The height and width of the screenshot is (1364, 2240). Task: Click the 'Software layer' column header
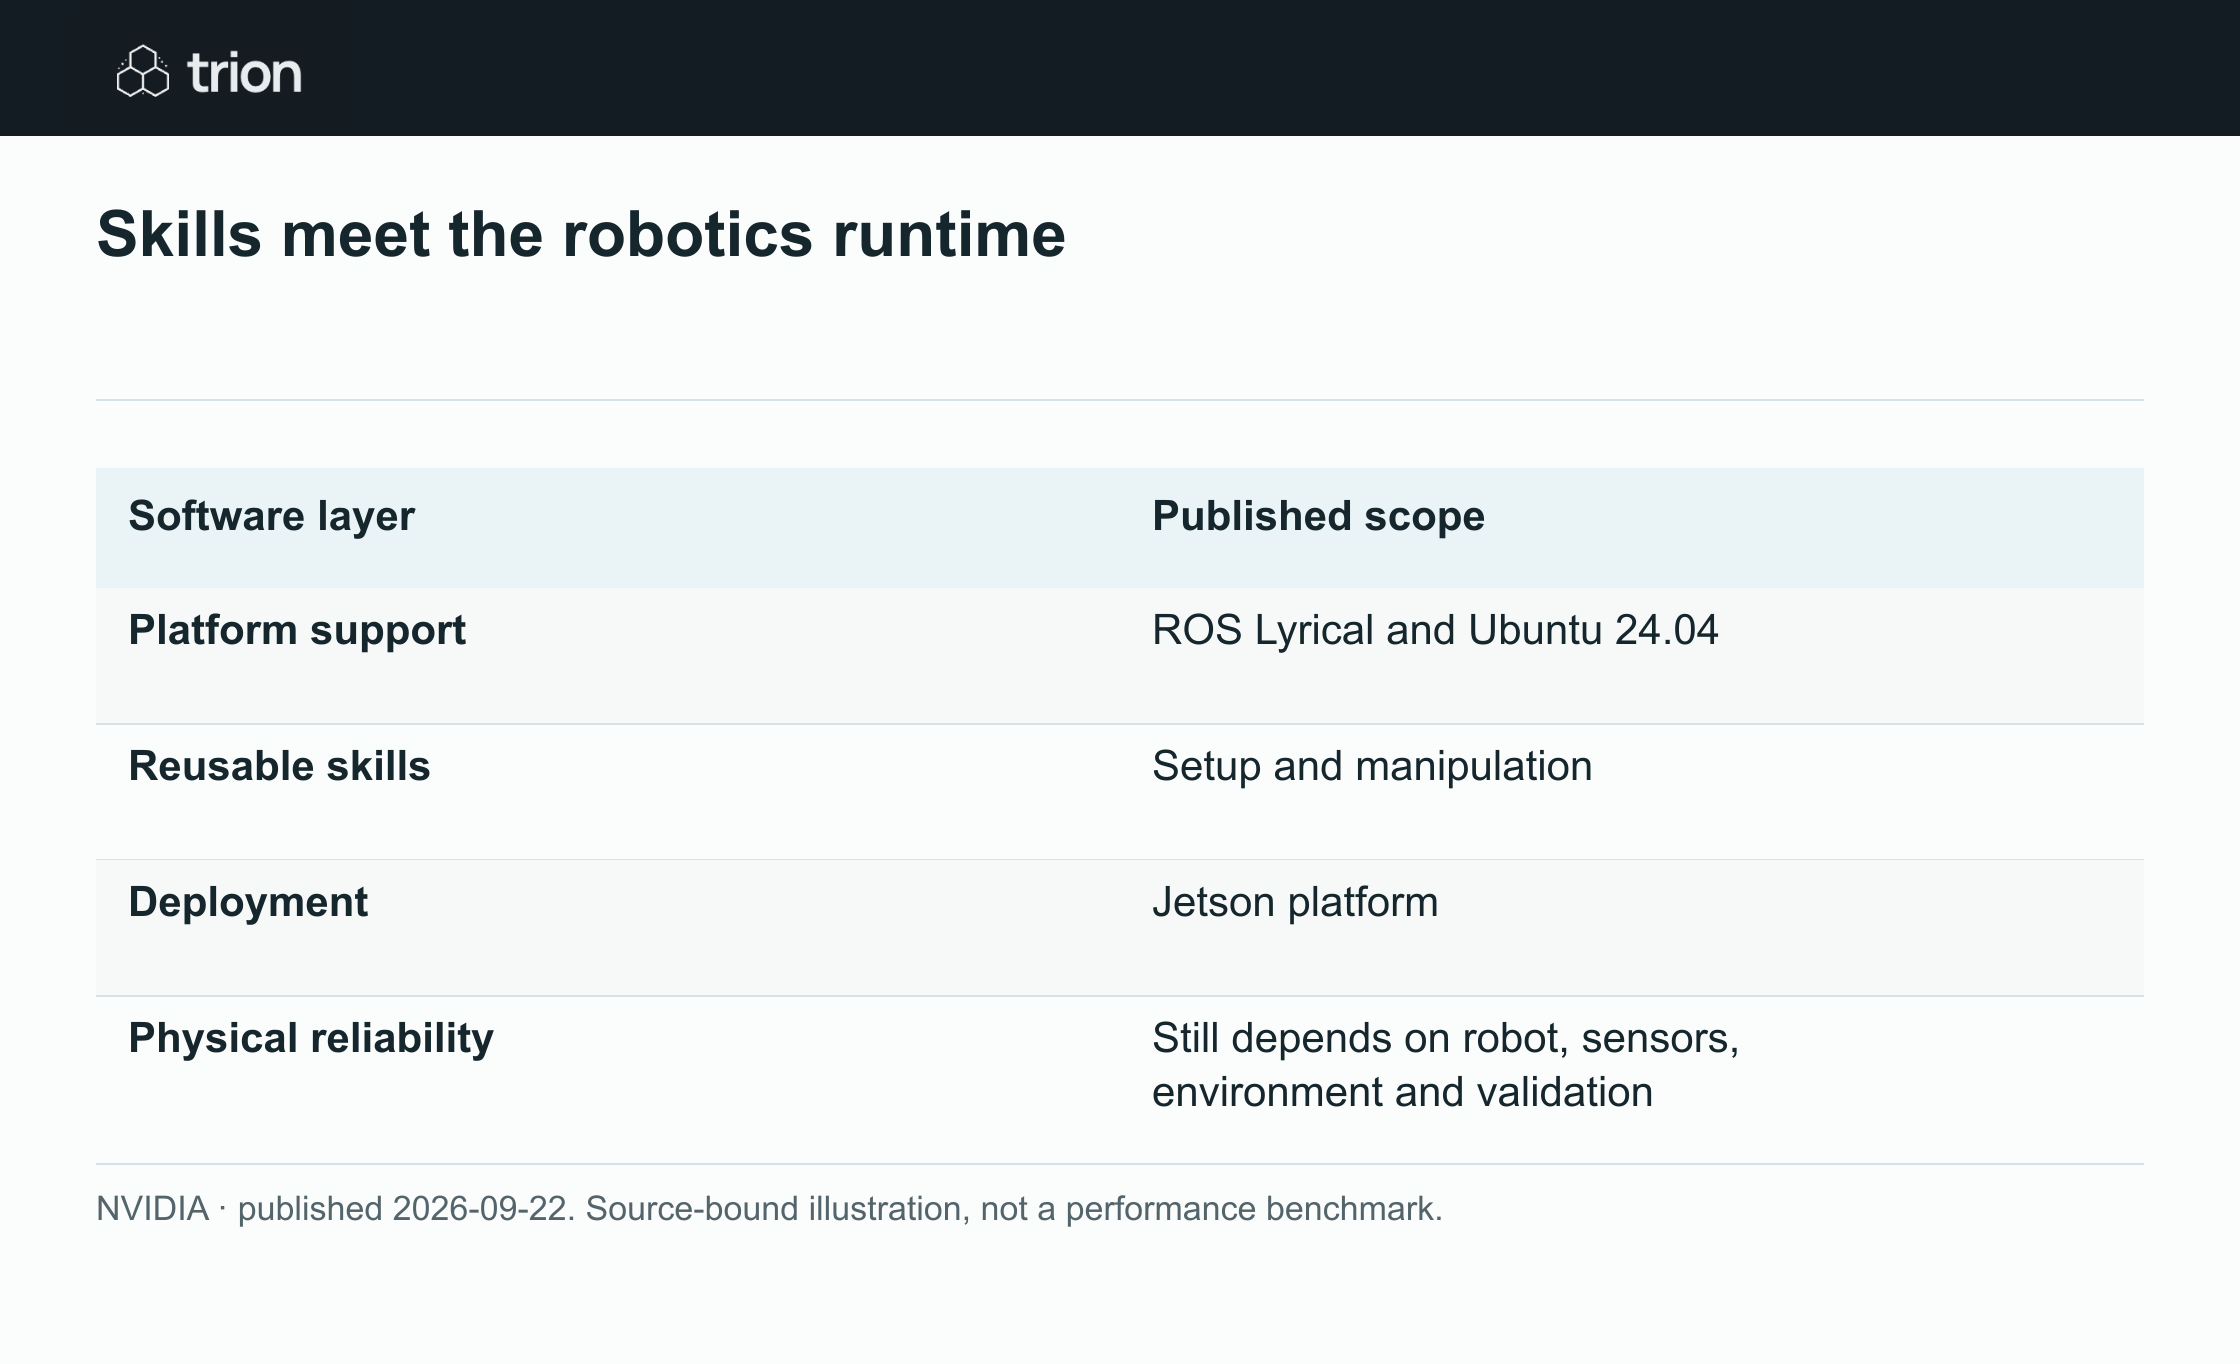pos(271,516)
